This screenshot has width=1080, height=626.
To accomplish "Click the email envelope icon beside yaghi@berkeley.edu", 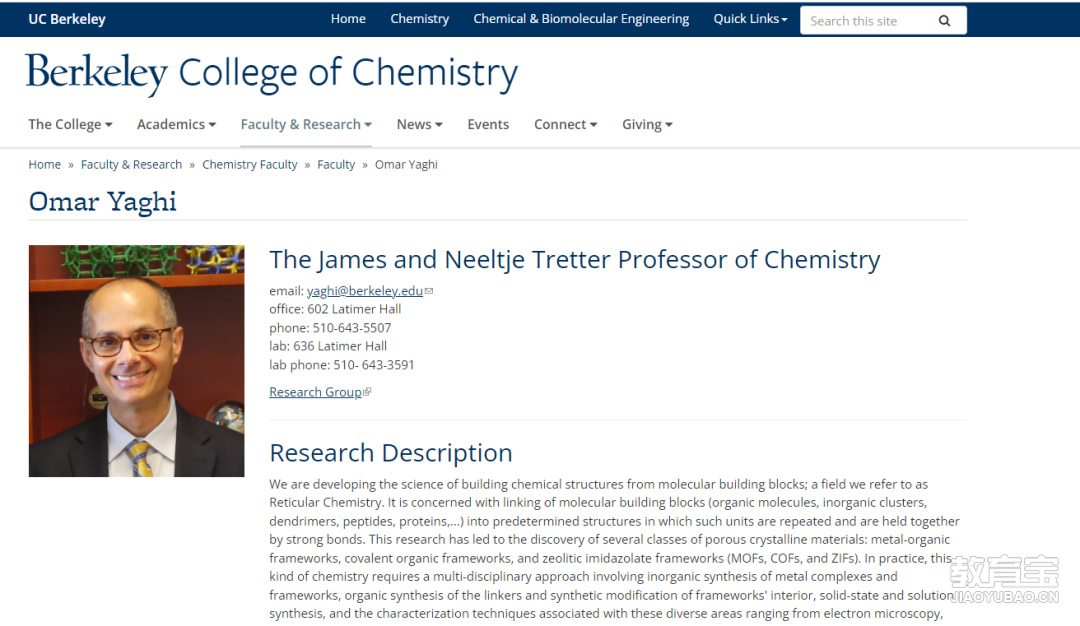I will (x=429, y=291).
